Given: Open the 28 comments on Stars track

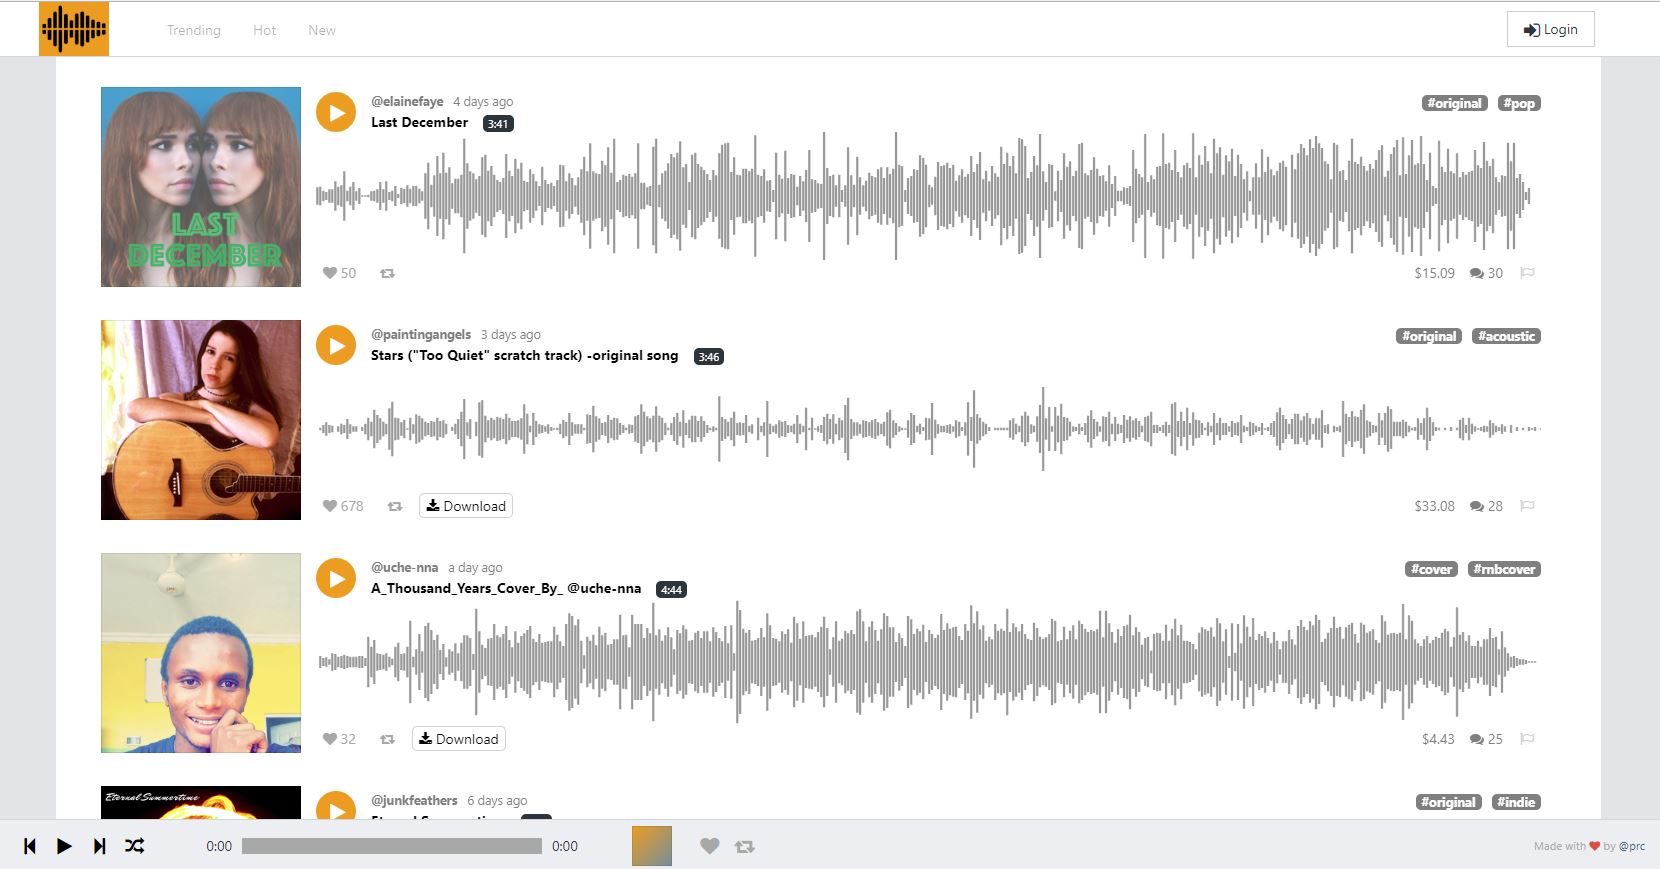Looking at the screenshot, I should click(1486, 506).
